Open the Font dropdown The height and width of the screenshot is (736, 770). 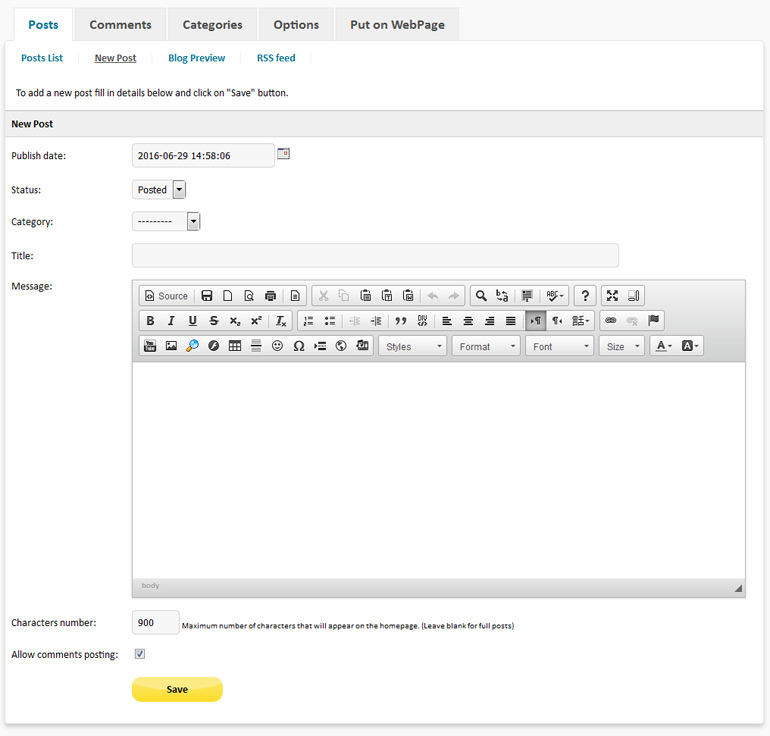point(559,346)
